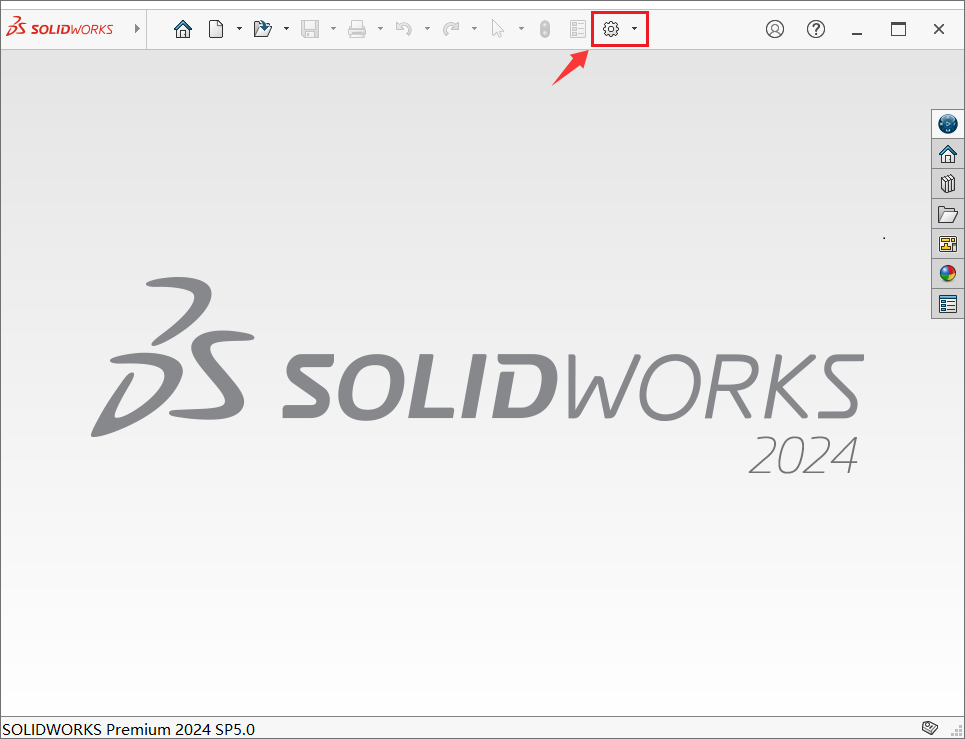Image resolution: width=965 pixels, height=739 pixels.
Task: Click the Redo arrow icon
Action: click(x=451, y=29)
